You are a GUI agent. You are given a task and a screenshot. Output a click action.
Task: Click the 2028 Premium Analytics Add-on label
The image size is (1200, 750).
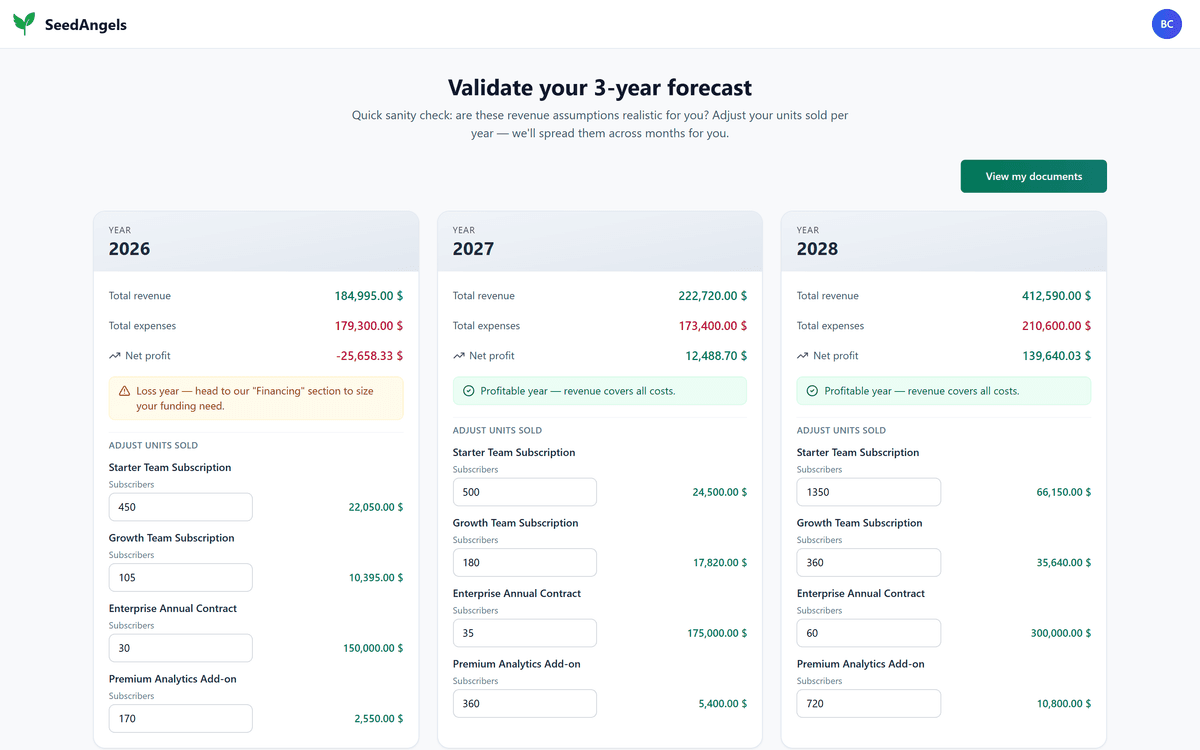(x=861, y=664)
